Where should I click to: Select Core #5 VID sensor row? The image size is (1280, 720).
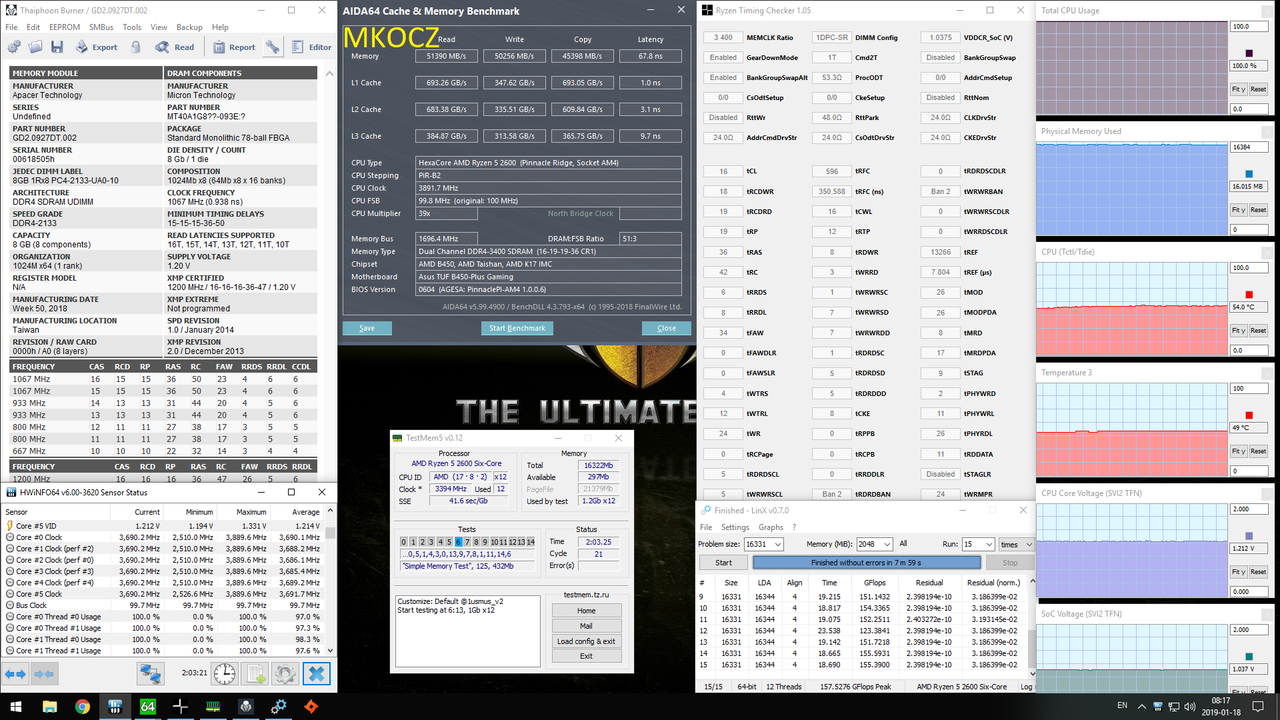[164, 525]
